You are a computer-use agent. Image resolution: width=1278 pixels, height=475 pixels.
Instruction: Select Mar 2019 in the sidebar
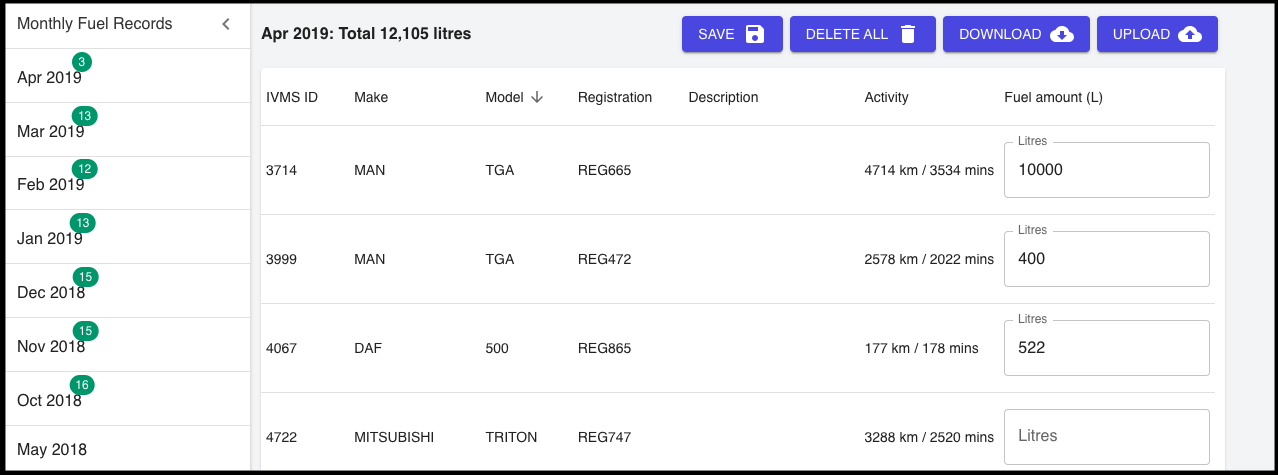51,131
